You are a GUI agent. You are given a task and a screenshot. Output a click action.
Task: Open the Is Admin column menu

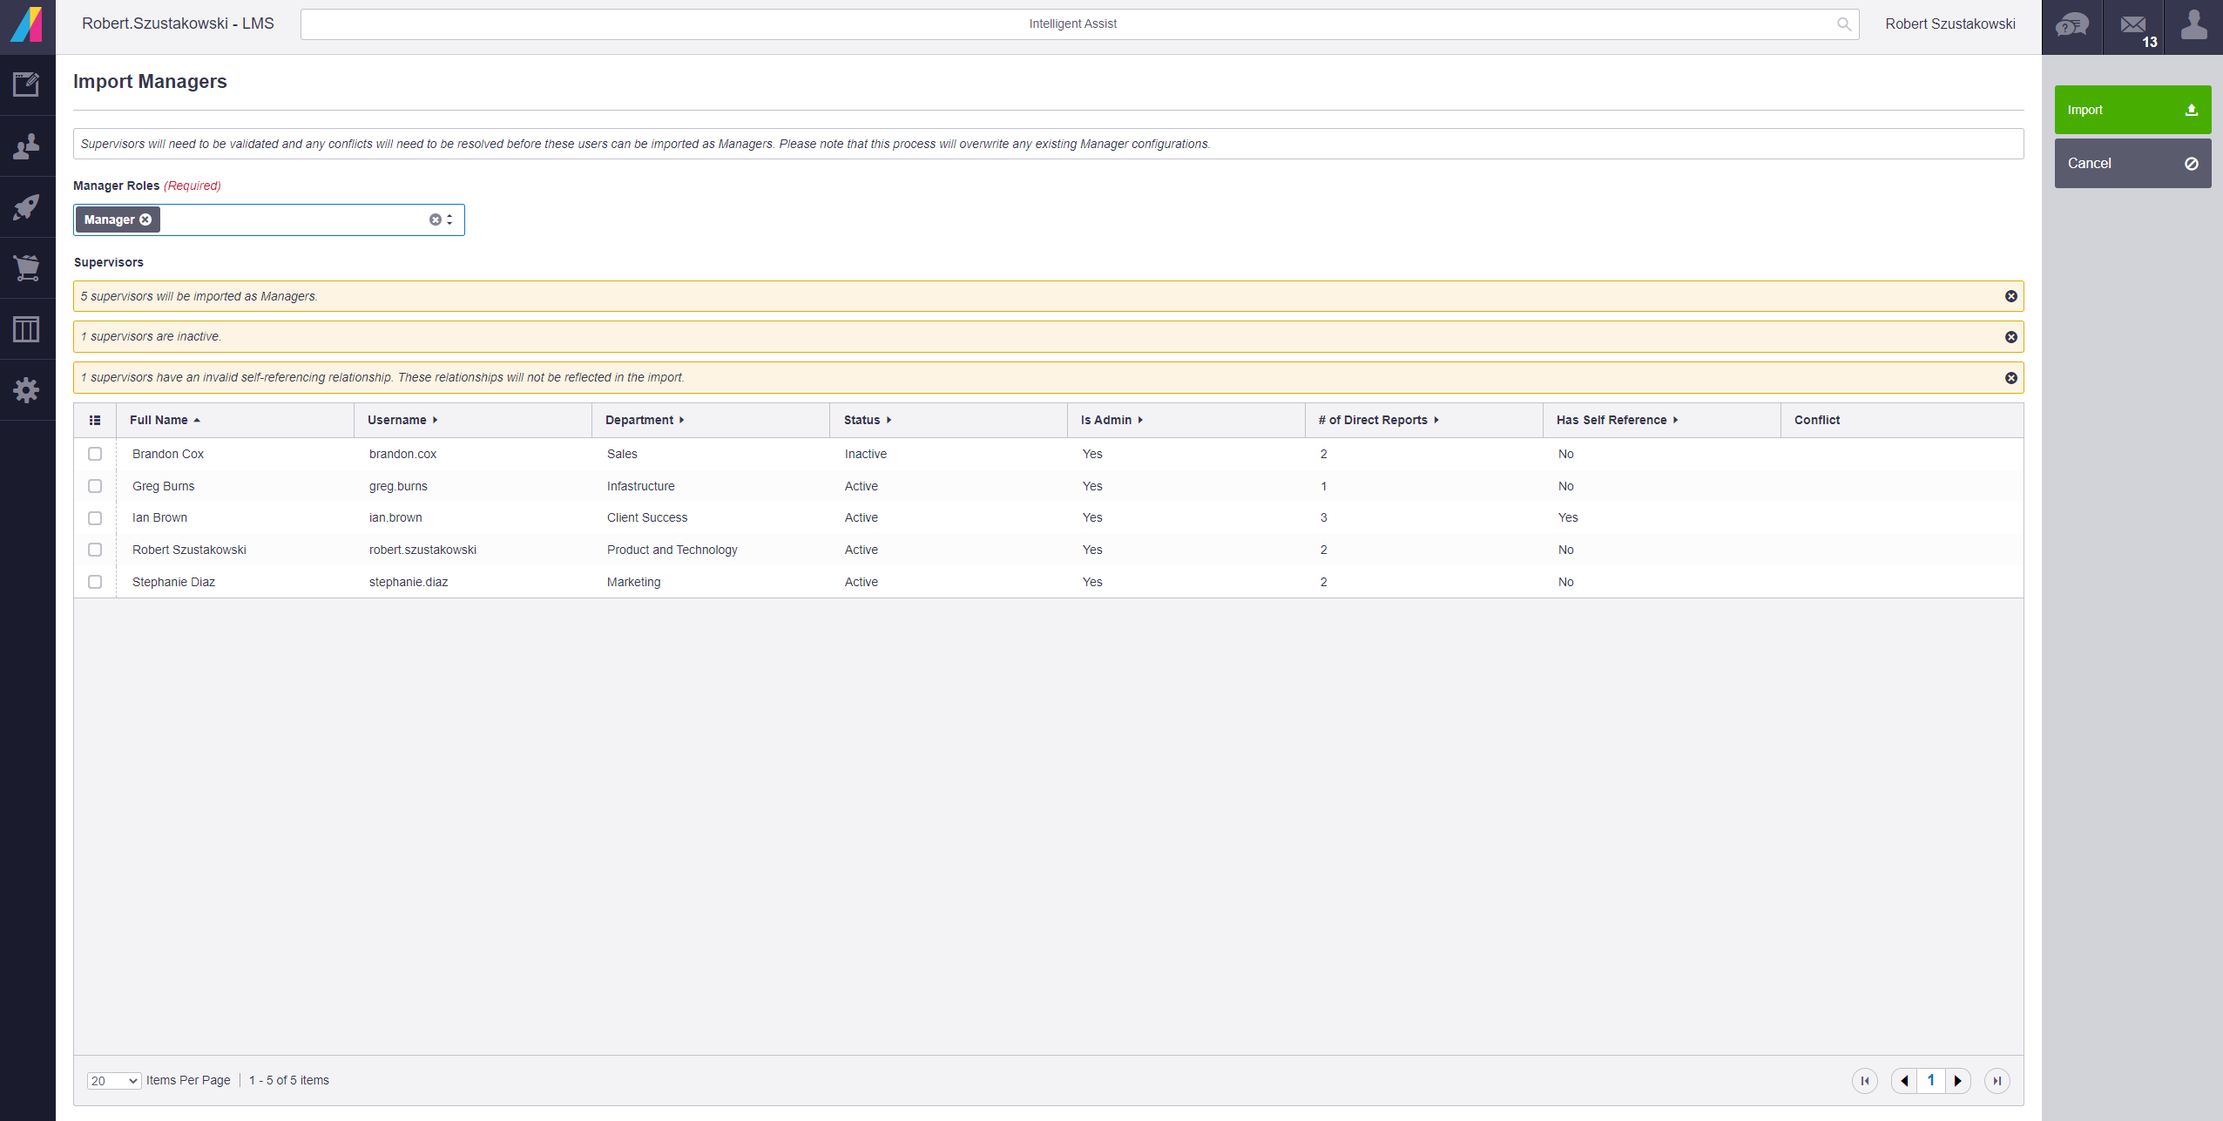tap(1140, 421)
